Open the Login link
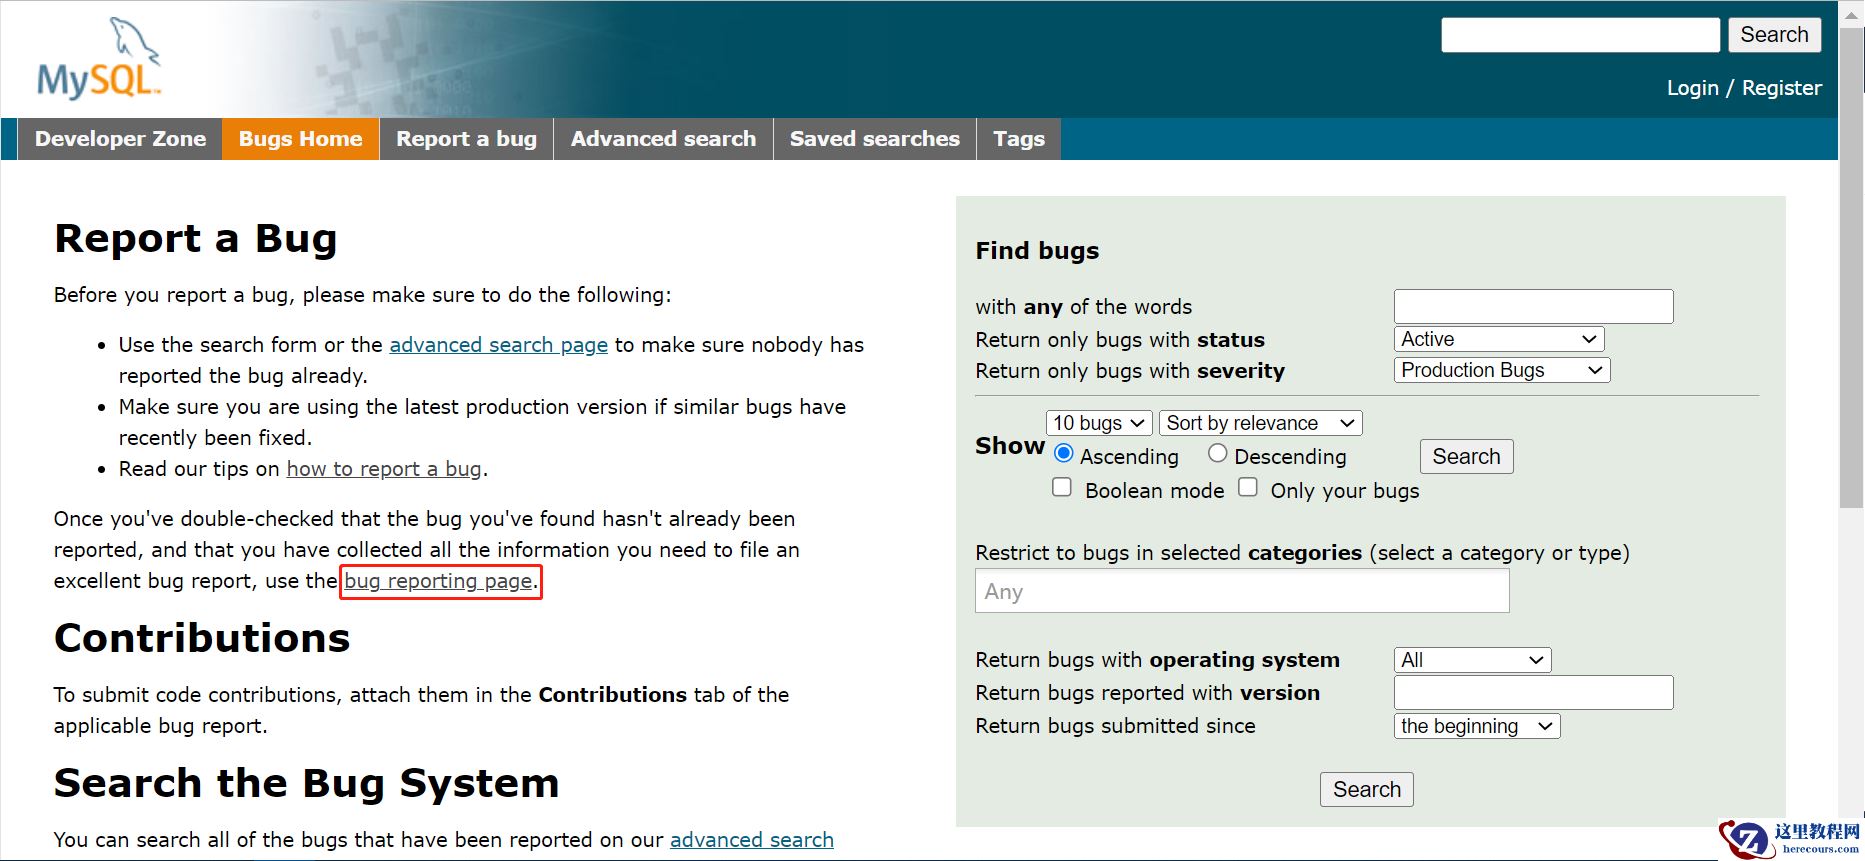 [x=1692, y=88]
